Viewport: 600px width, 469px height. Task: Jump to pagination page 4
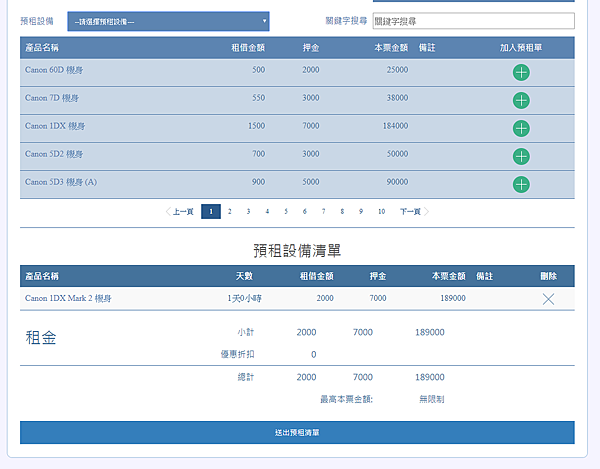267,212
